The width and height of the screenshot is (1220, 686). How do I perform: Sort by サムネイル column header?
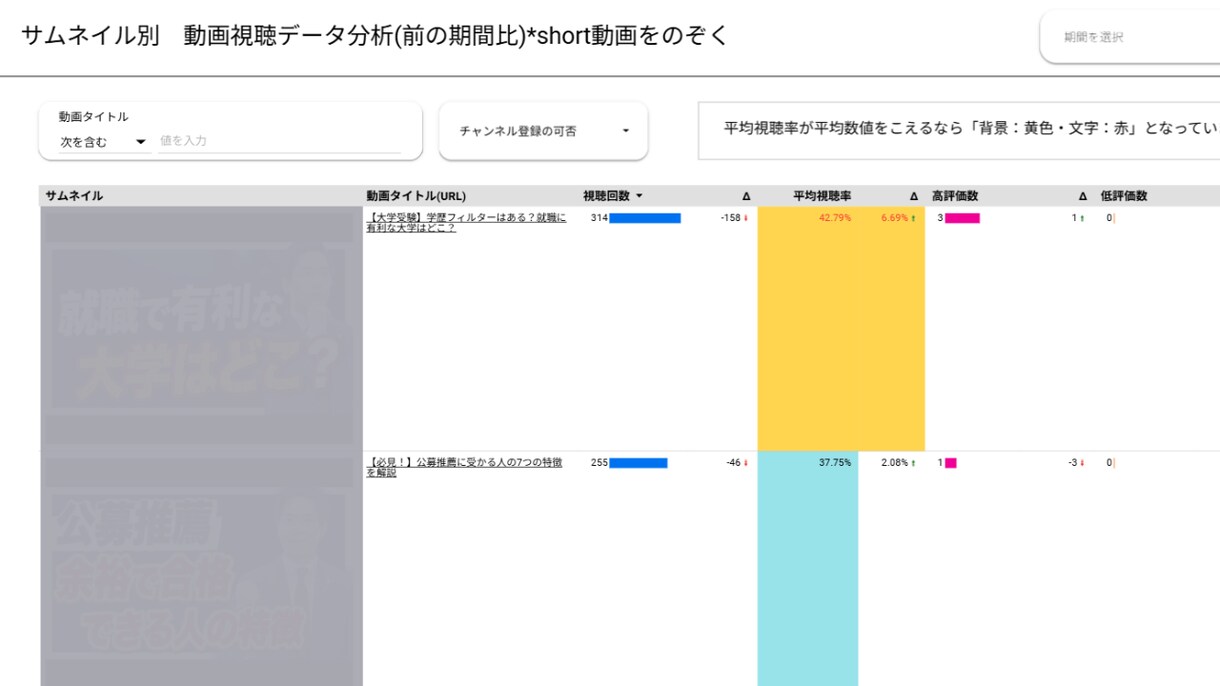(x=74, y=196)
